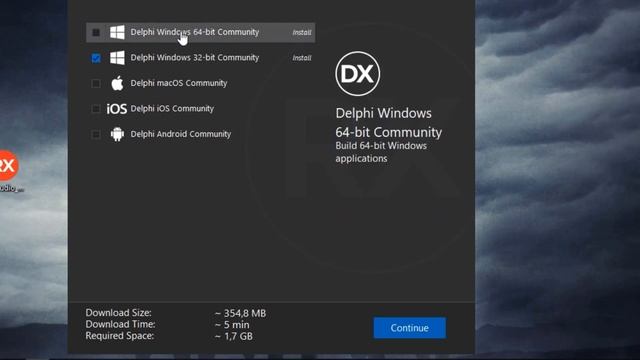
Task: Tick the Delphi iOS Community checkbox
Action: (x=96, y=109)
